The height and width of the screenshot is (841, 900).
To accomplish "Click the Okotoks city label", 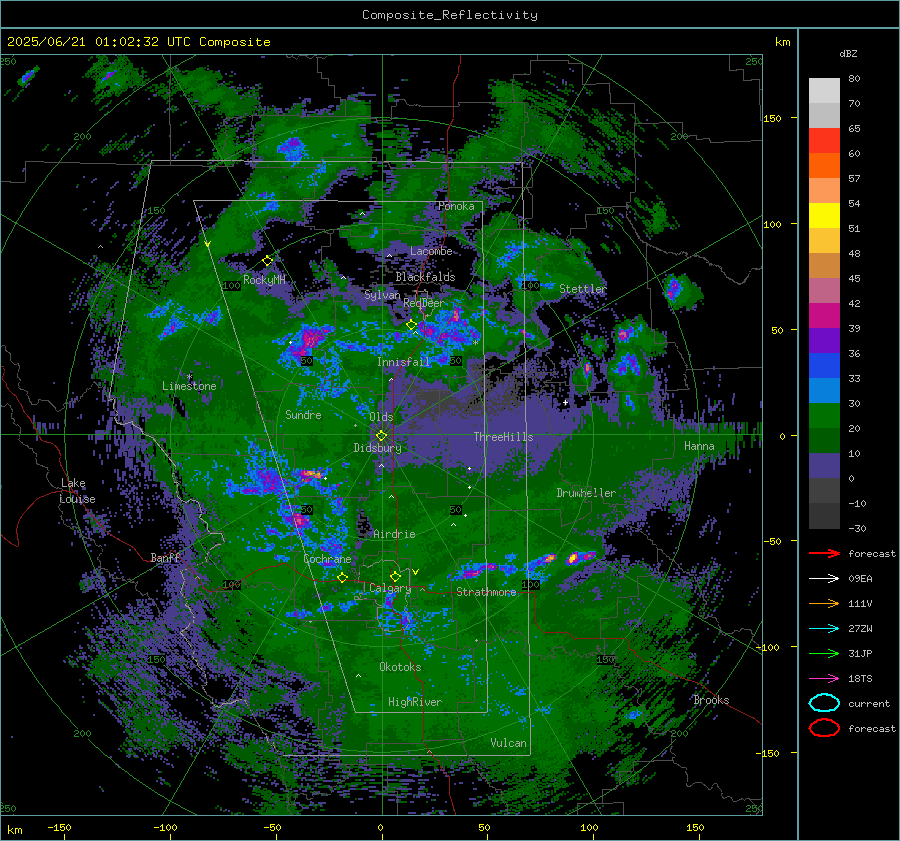I will [x=400, y=667].
